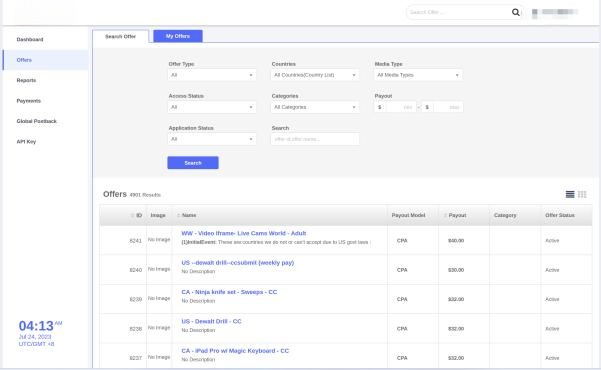Click the Payout Model column header

click(408, 215)
